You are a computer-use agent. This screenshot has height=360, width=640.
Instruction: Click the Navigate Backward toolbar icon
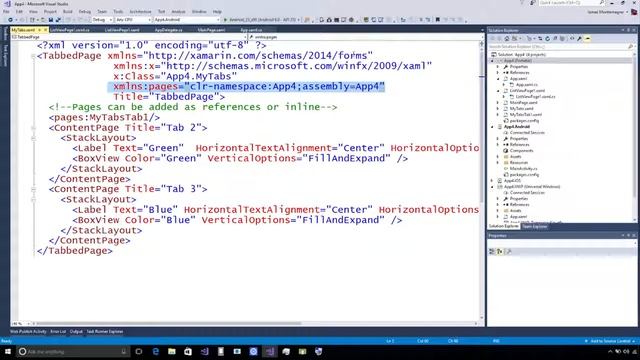coord(10,20)
